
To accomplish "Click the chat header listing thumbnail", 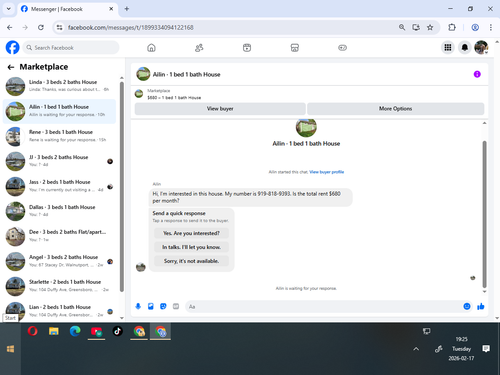I will click(x=143, y=74).
